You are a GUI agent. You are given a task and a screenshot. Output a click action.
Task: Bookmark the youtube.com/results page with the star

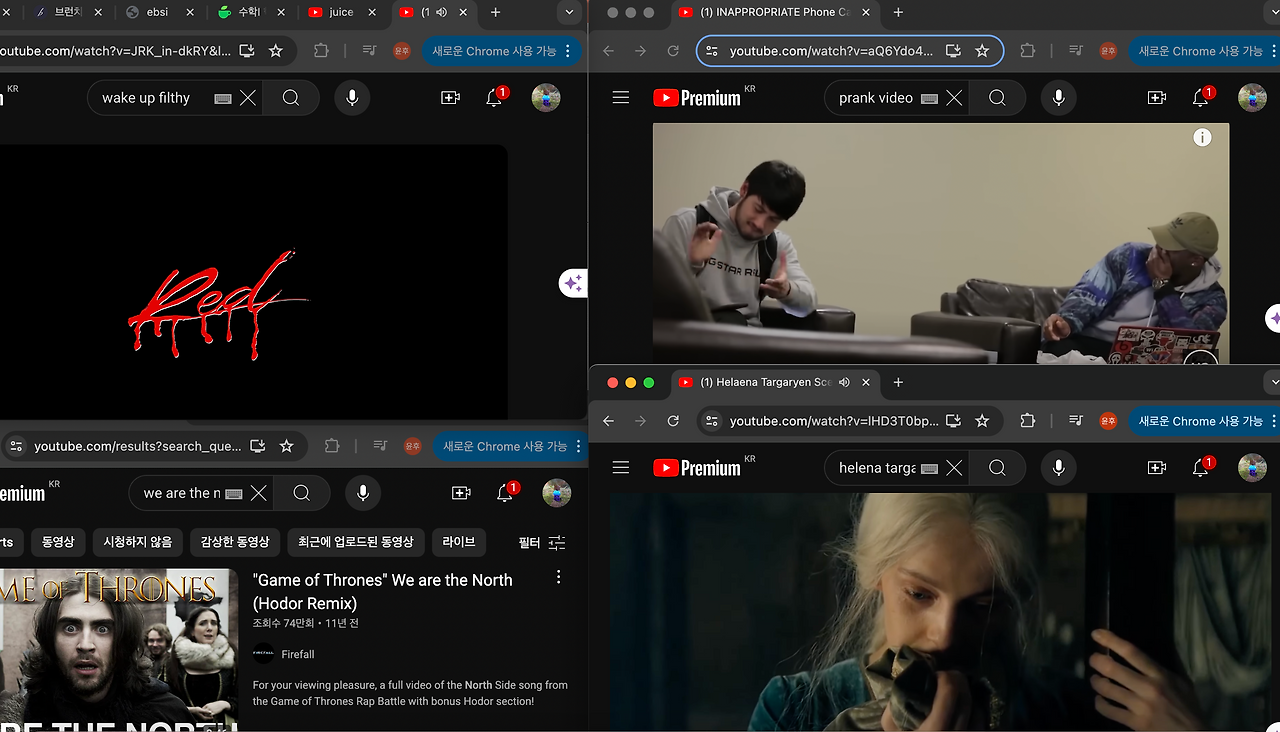point(287,446)
